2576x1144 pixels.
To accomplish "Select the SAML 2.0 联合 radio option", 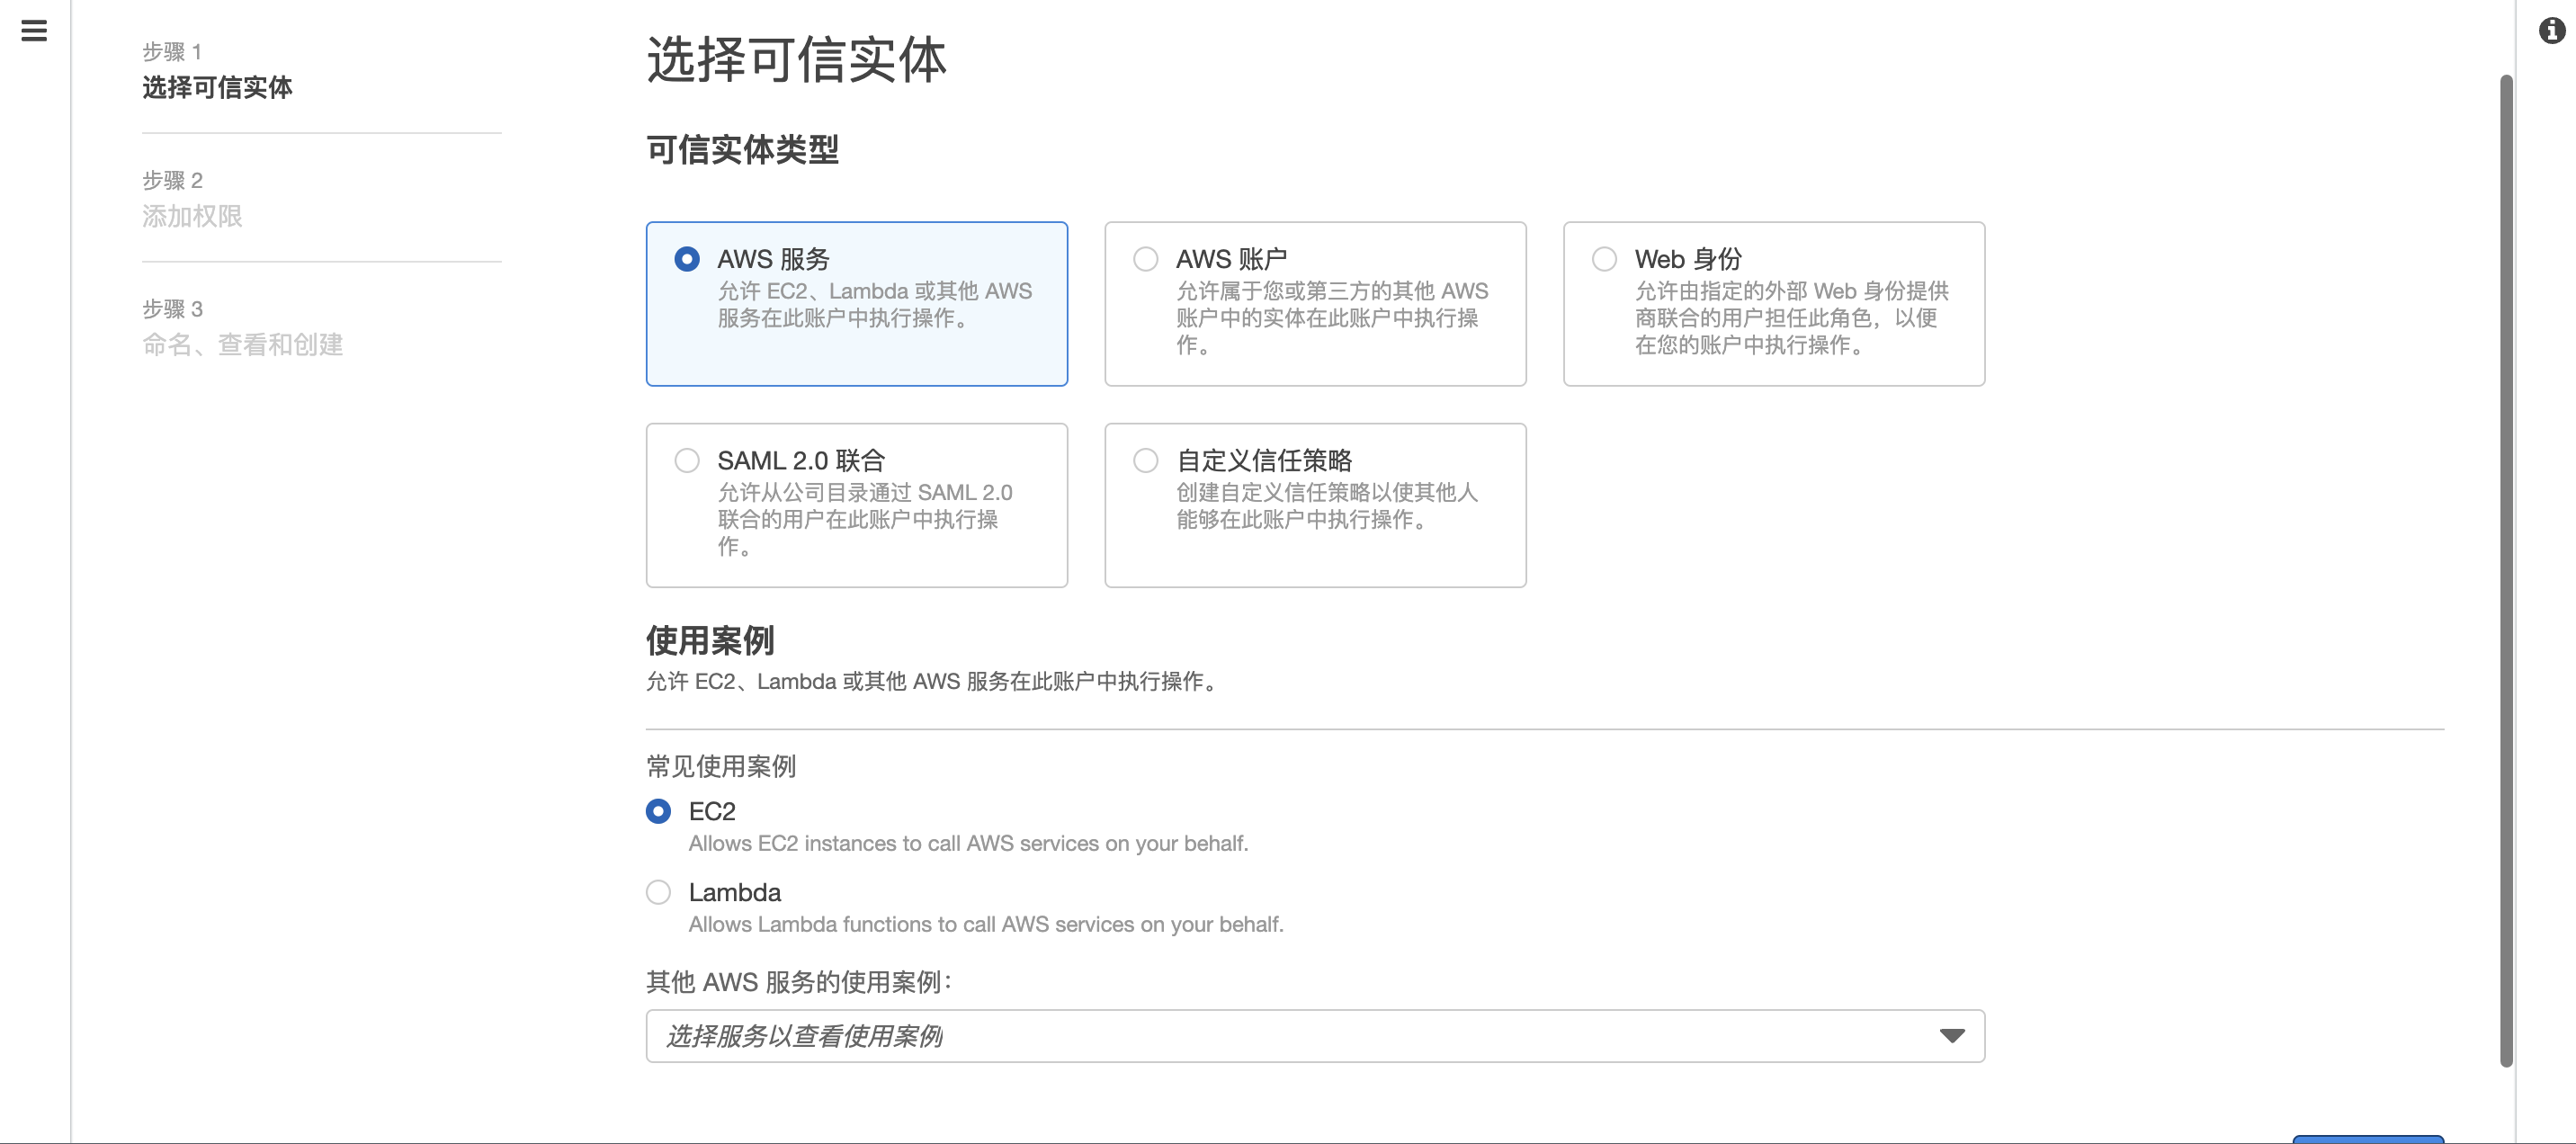I will pyautogui.click(x=687, y=460).
